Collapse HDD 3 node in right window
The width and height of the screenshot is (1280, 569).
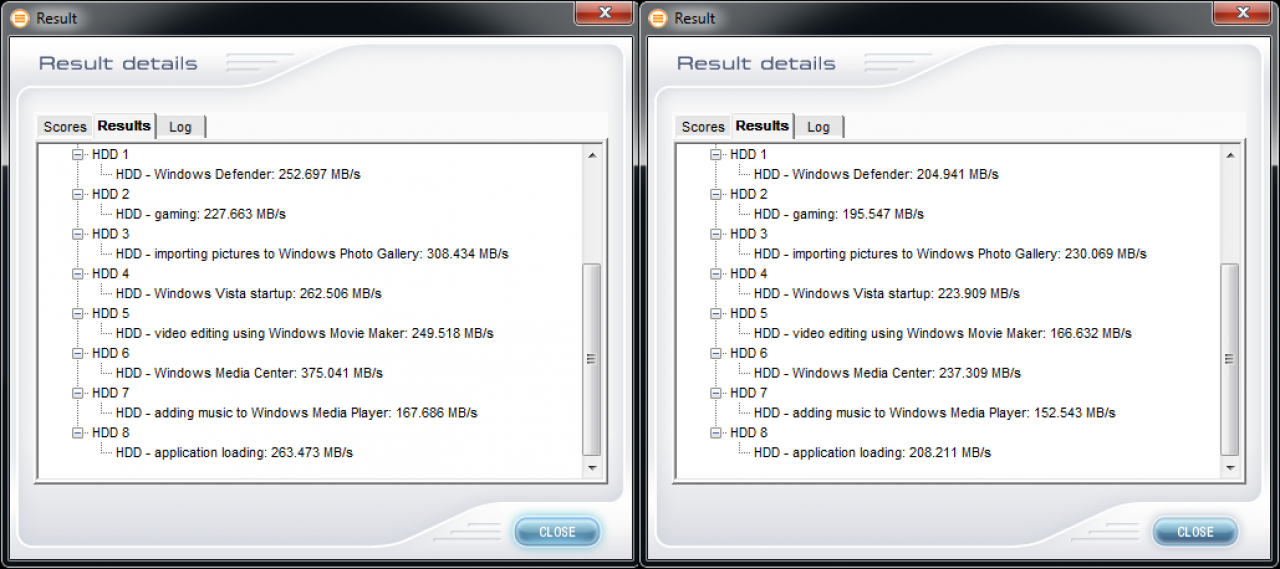pos(716,234)
